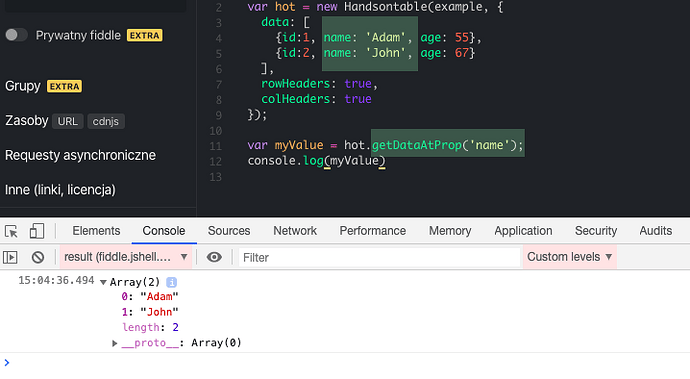
Task: Click the 1: "John" array entry
Action: pos(150,312)
